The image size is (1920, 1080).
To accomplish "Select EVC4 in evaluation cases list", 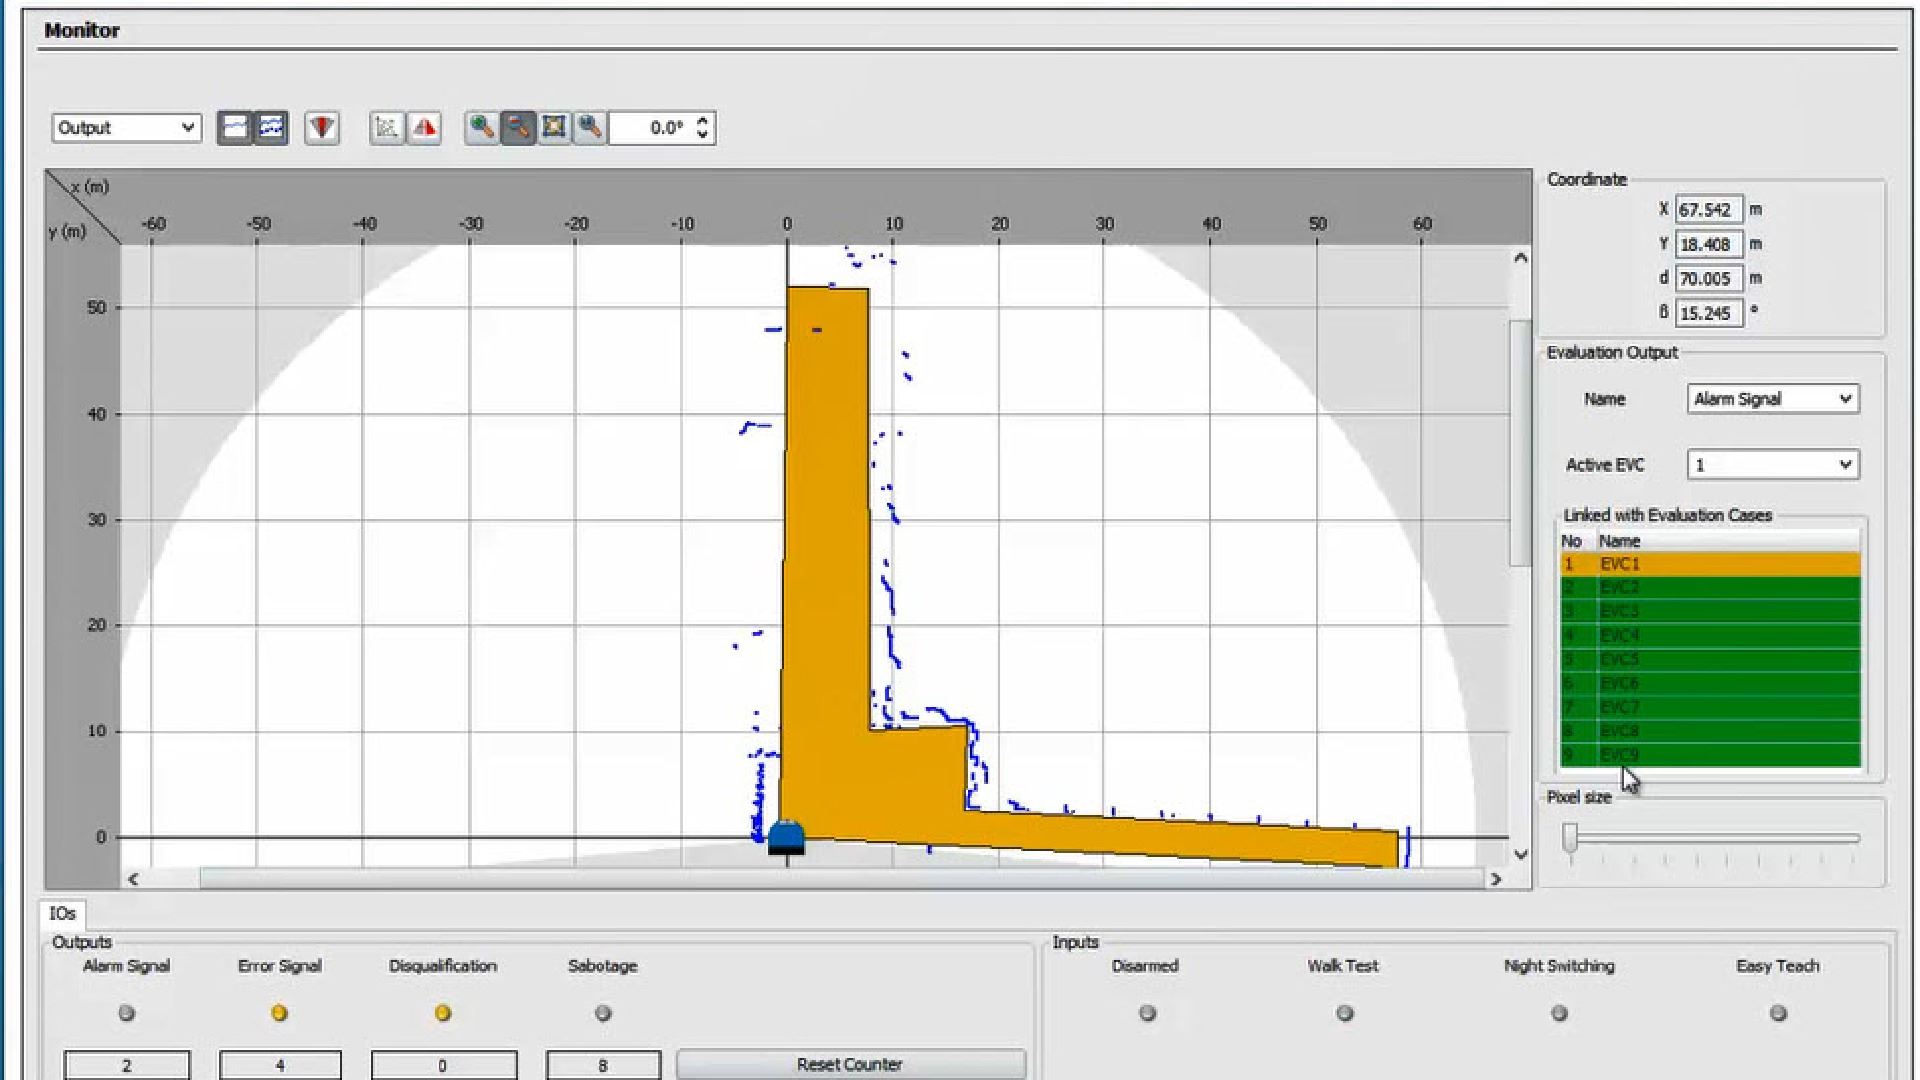I will click(x=1710, y=636).
